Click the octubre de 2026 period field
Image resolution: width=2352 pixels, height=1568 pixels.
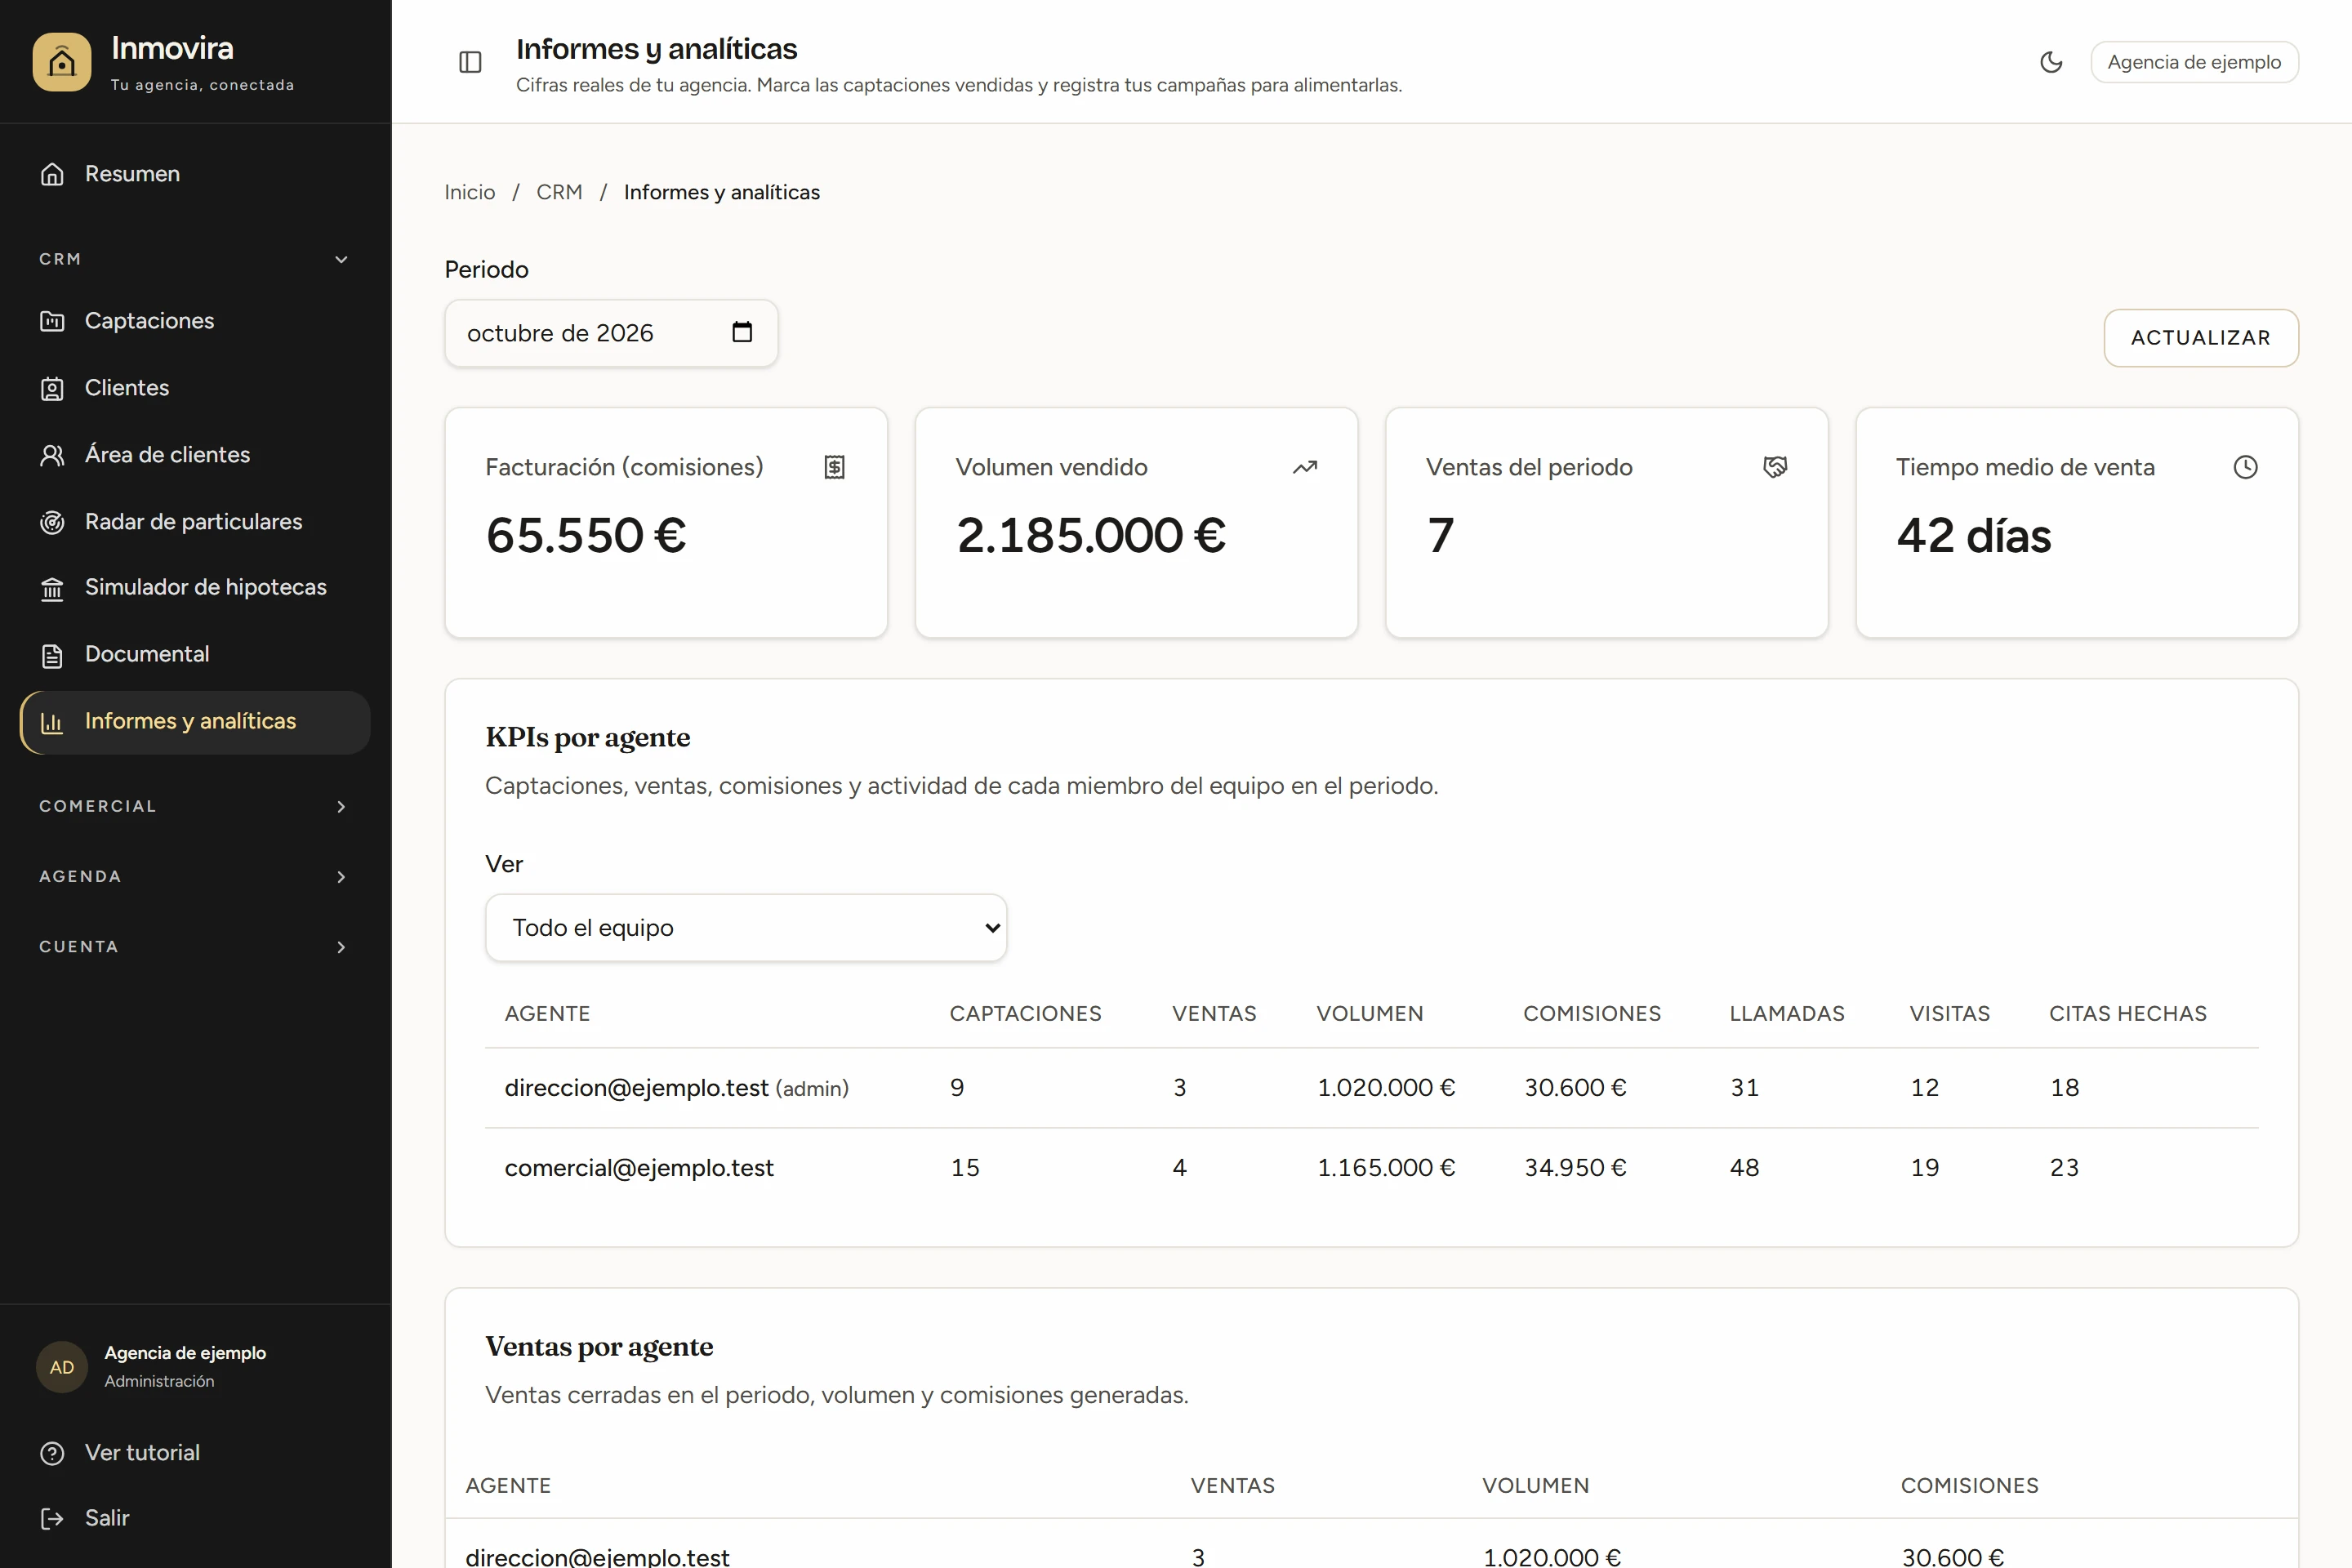point(611,333)
